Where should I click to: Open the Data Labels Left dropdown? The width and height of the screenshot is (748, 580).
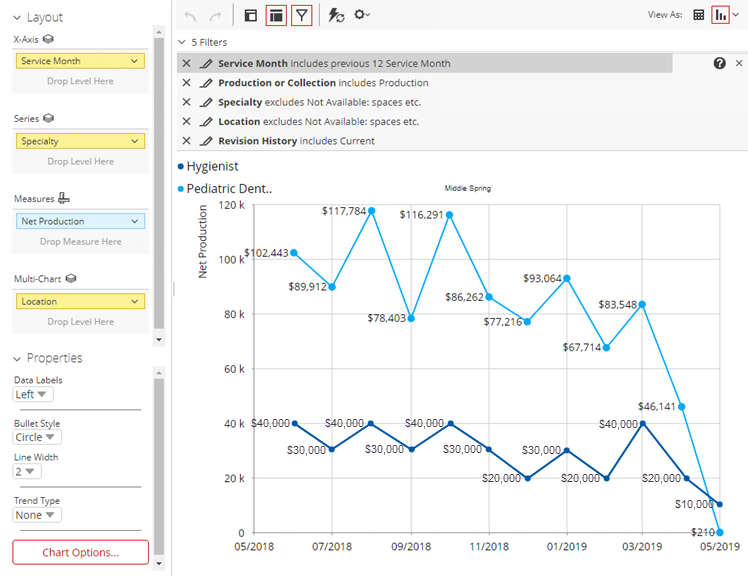tap(33, 394)
